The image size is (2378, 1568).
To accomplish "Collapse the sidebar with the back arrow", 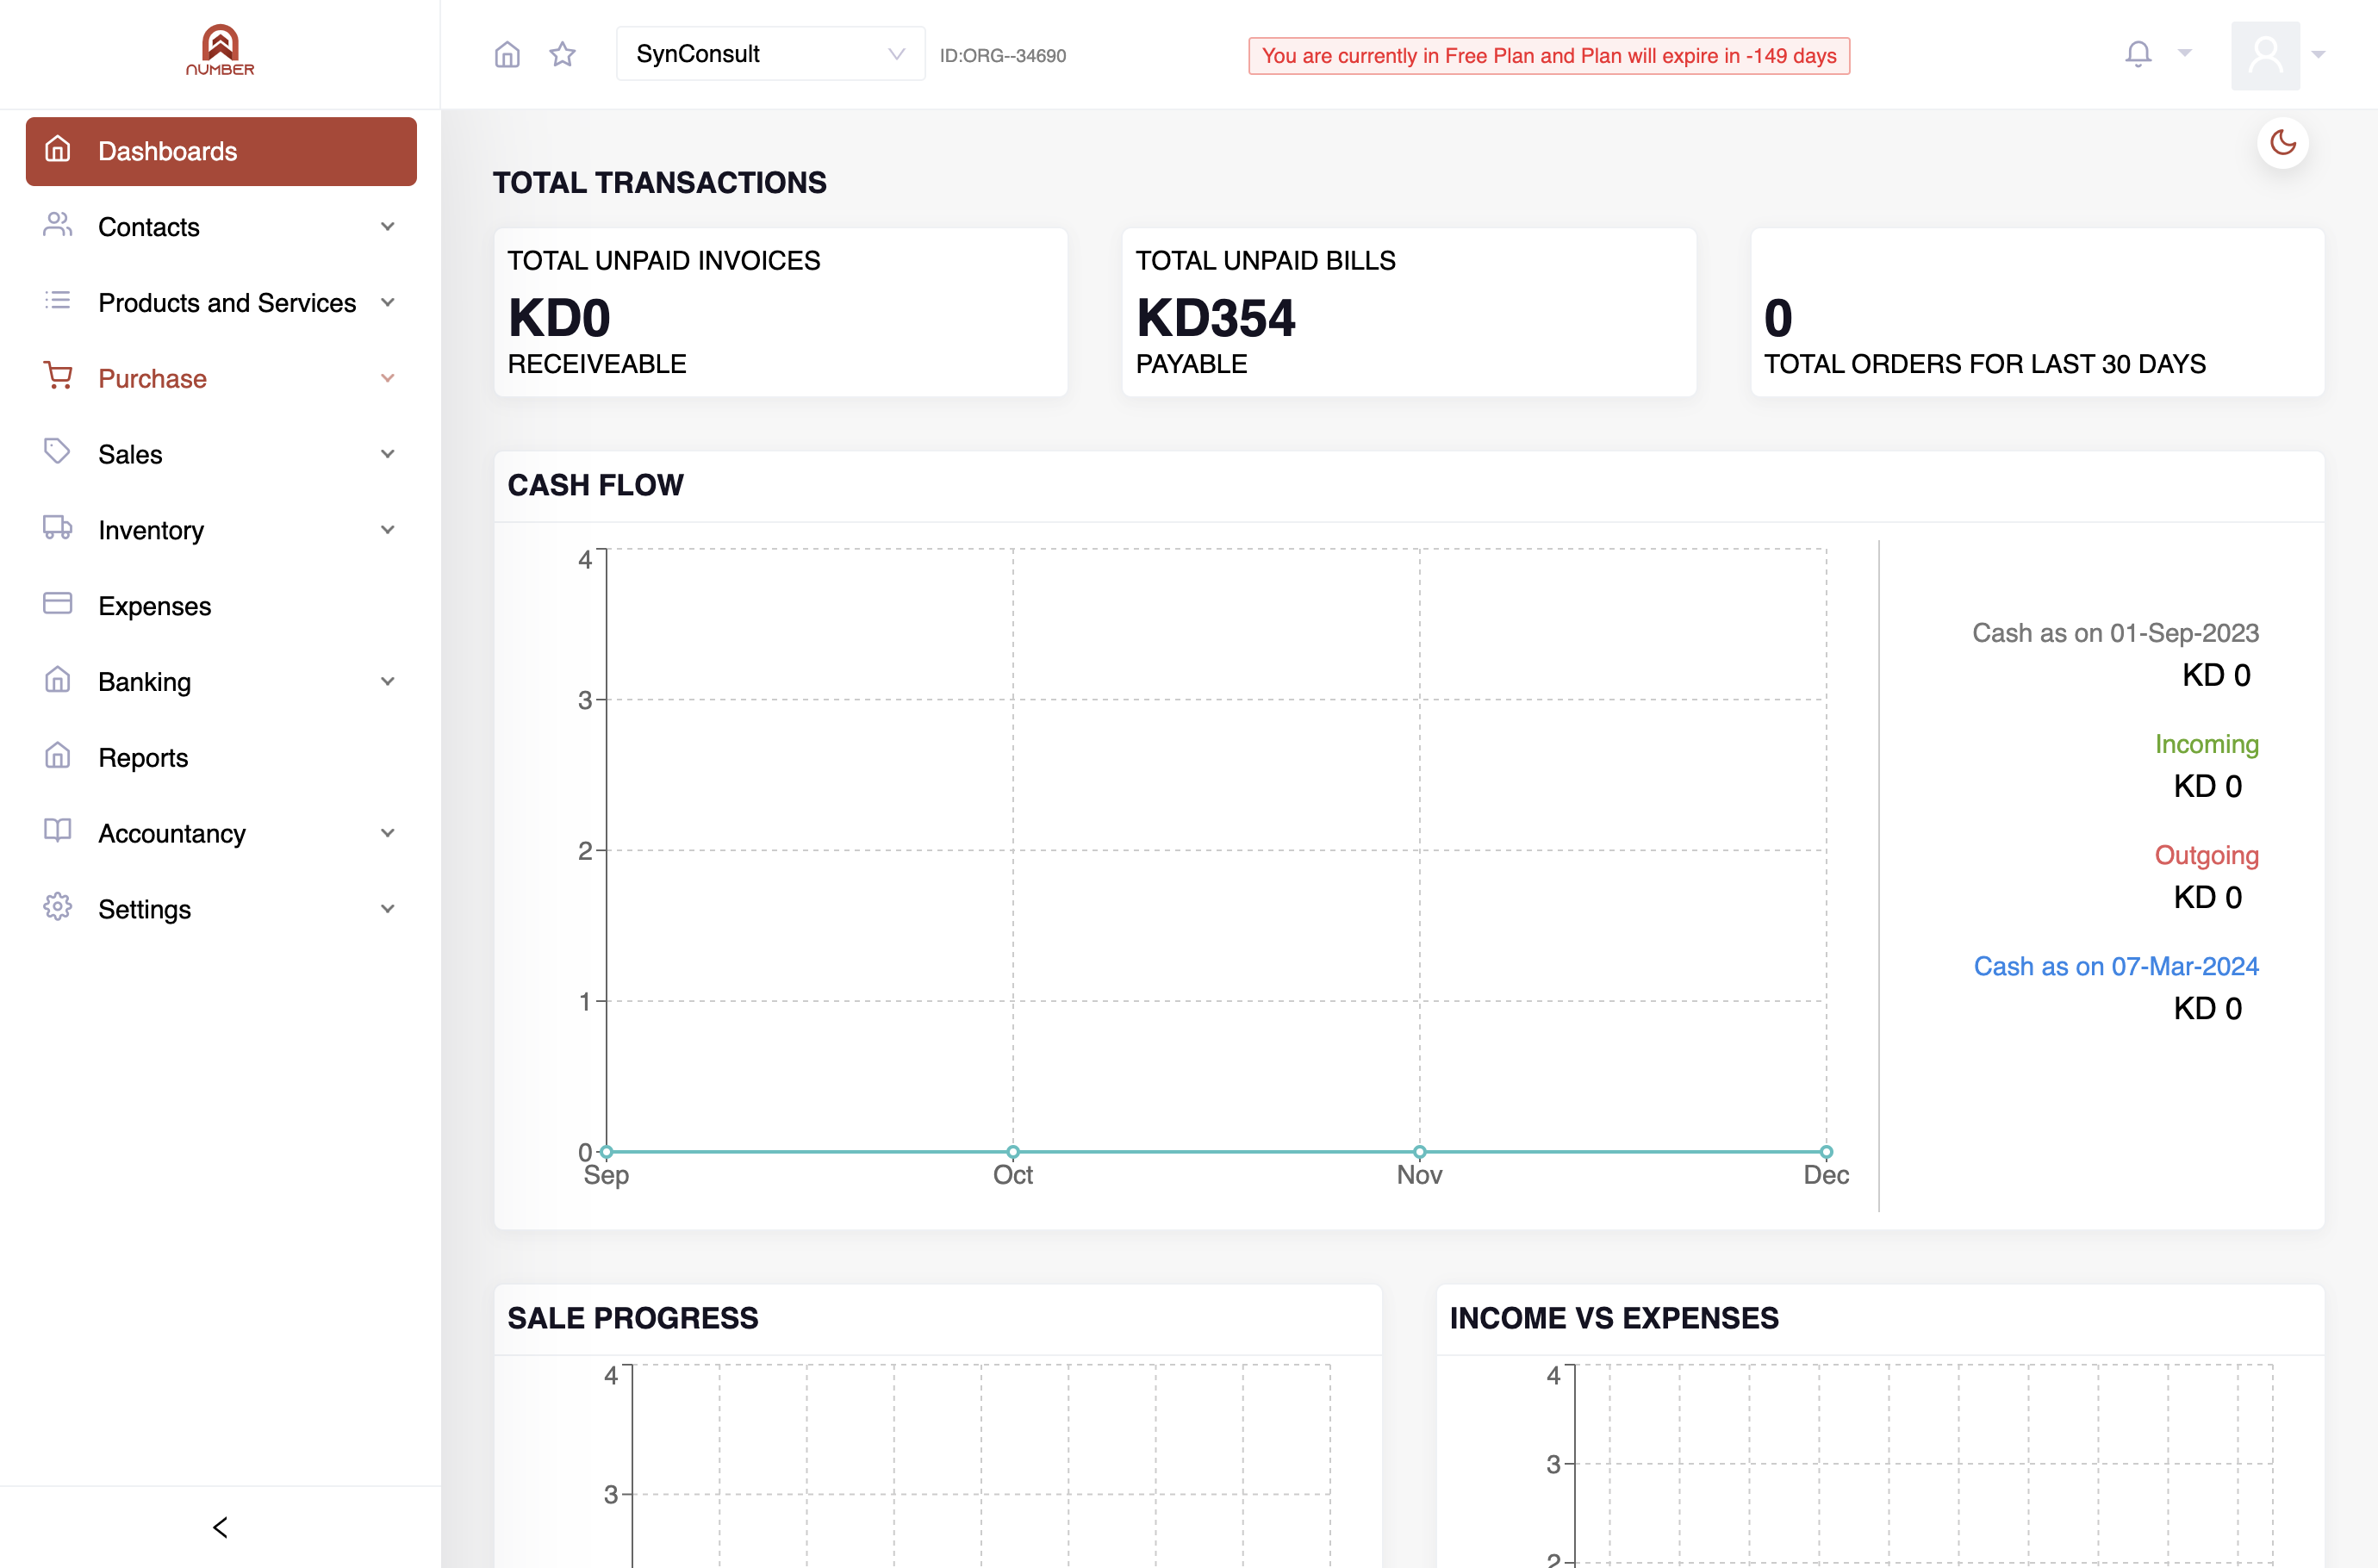I will point(220,1527).
